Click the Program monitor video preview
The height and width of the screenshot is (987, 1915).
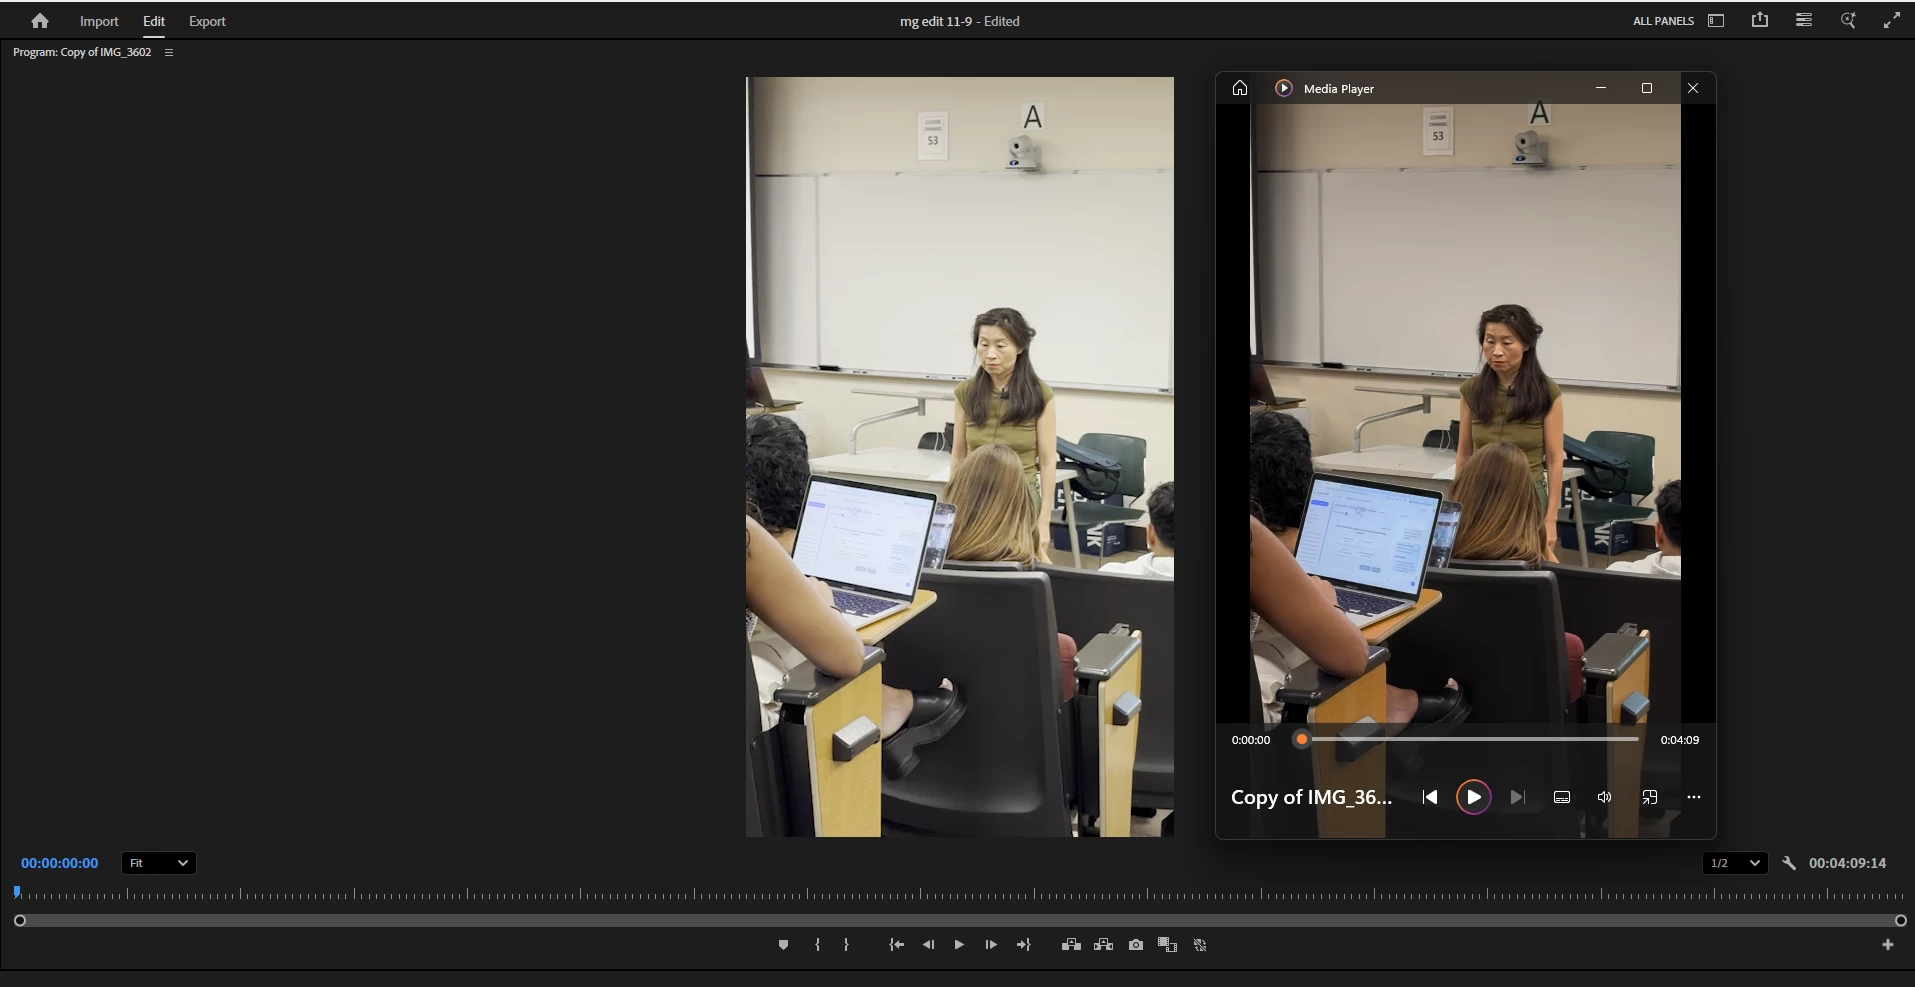point(960,457)
